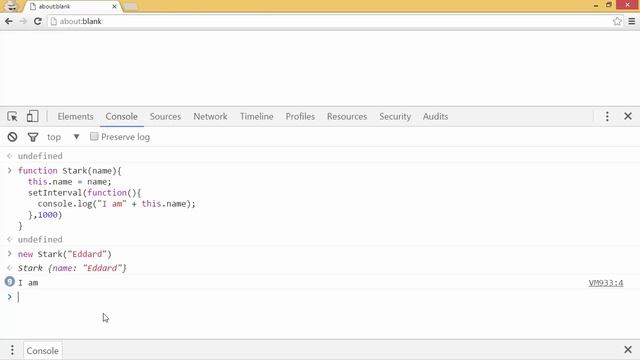Bookmark this page with the star icon
The height and width of the screenshot is (360, 640).
click(x=617, y=21)
